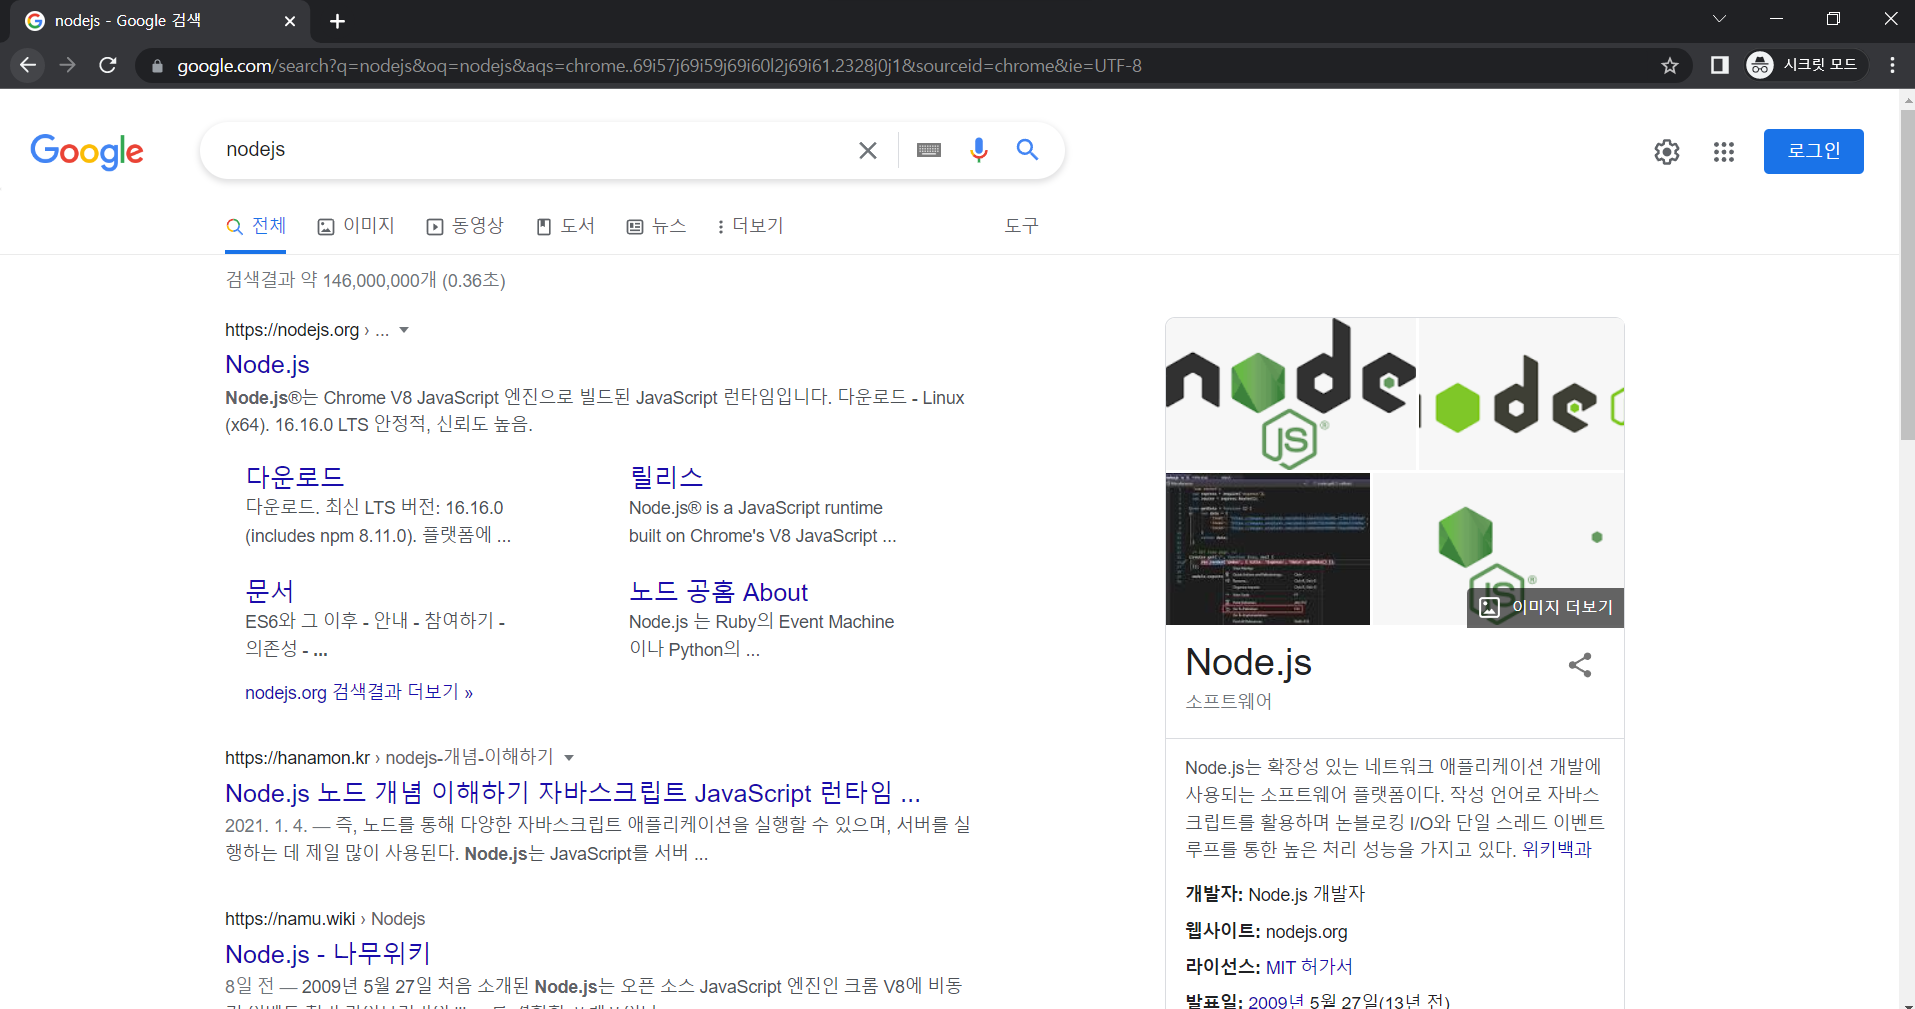Expand the nodejs.org result options arrow
1915x1009 pixels.
pyautogui.click(x=404, y=330)
